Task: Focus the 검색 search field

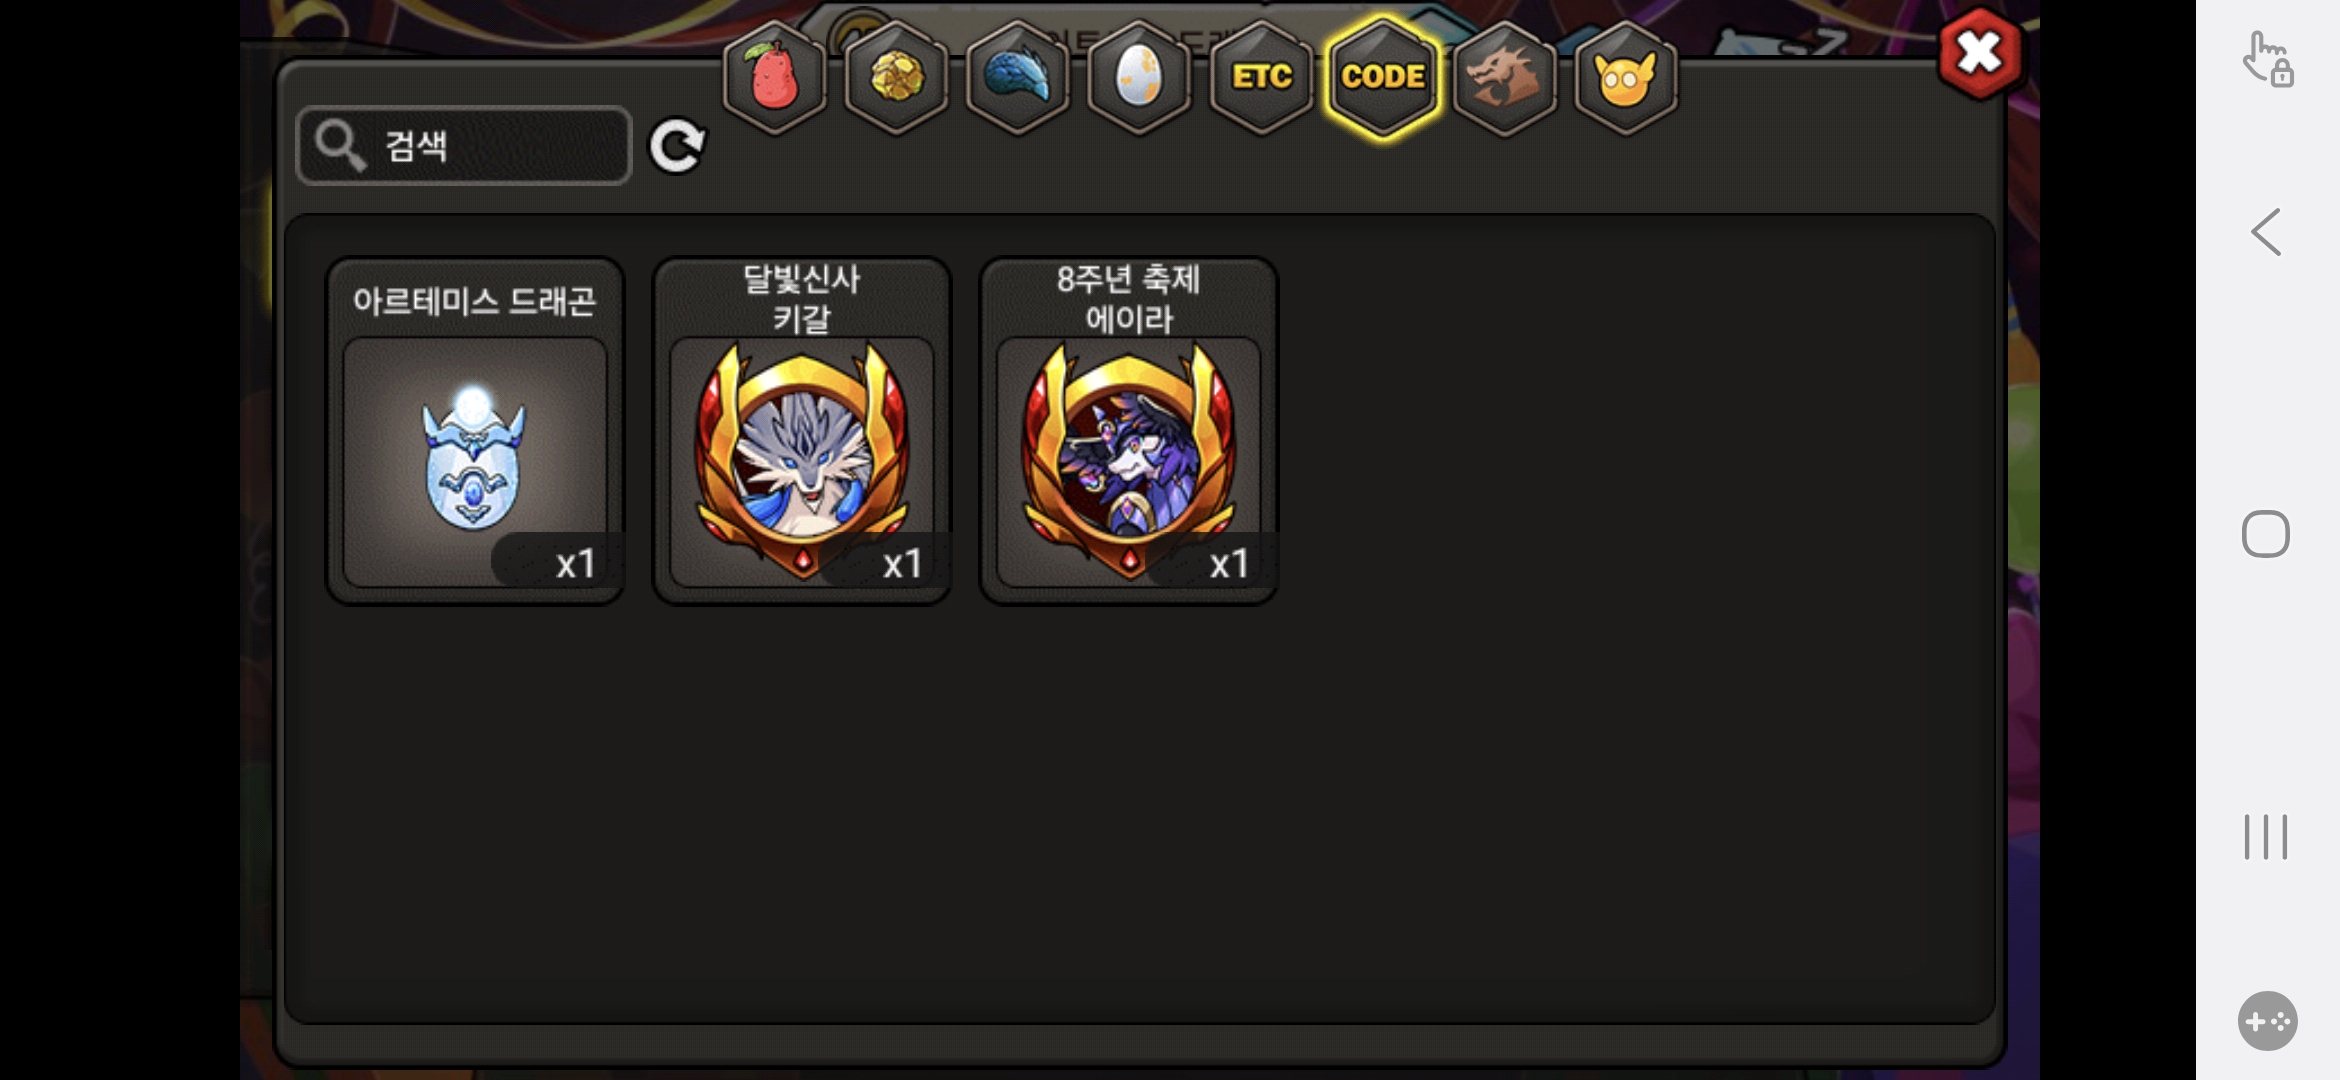Action: [464, 146]
